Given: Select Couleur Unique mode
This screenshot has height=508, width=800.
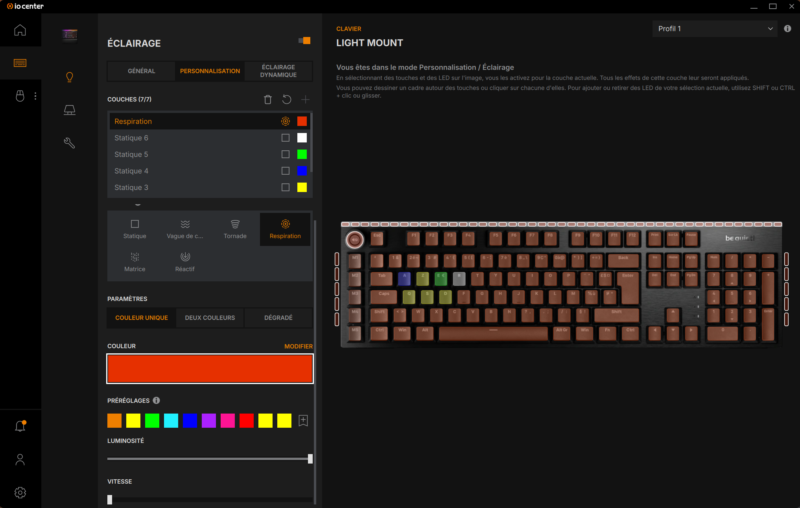Looking at the screenshot, I should 141,318.
